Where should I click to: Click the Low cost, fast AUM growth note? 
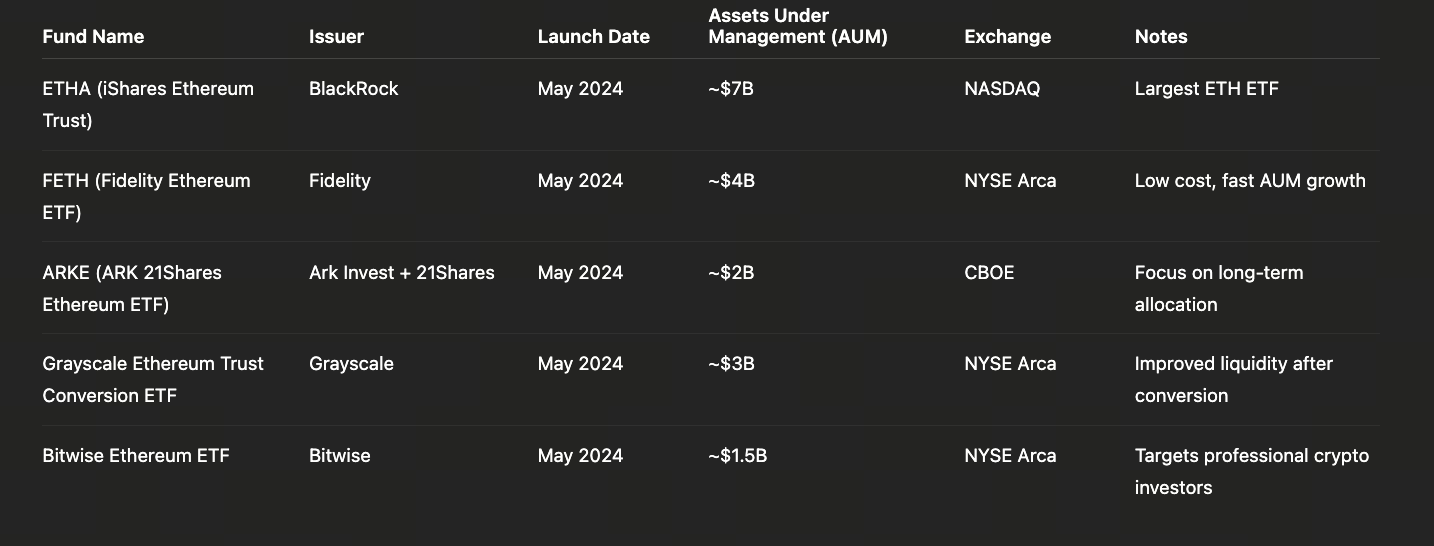[x=1249, y=181]
